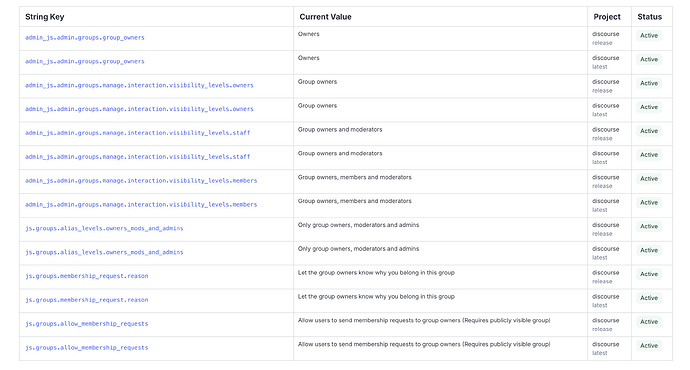
Task: Select 'Let the group owners know' release value
Action: 376,272
